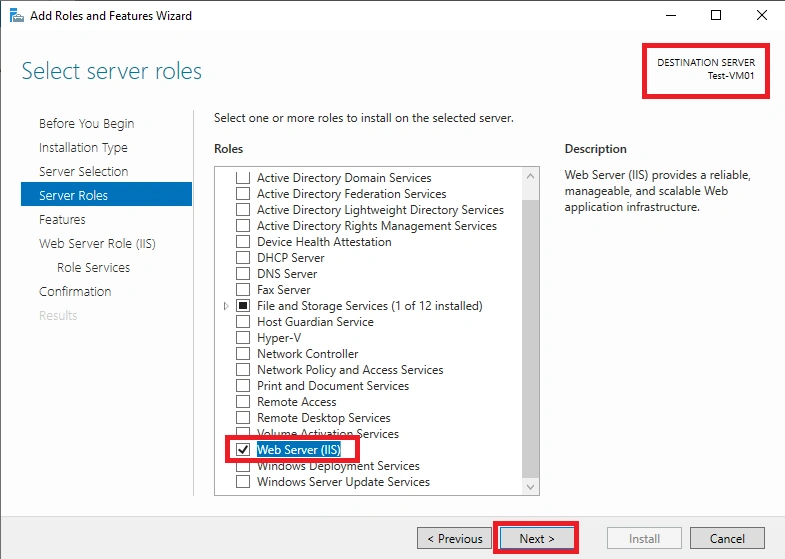Check Network Policy and Access Services
785x559 pixels.
pos(243,370)
